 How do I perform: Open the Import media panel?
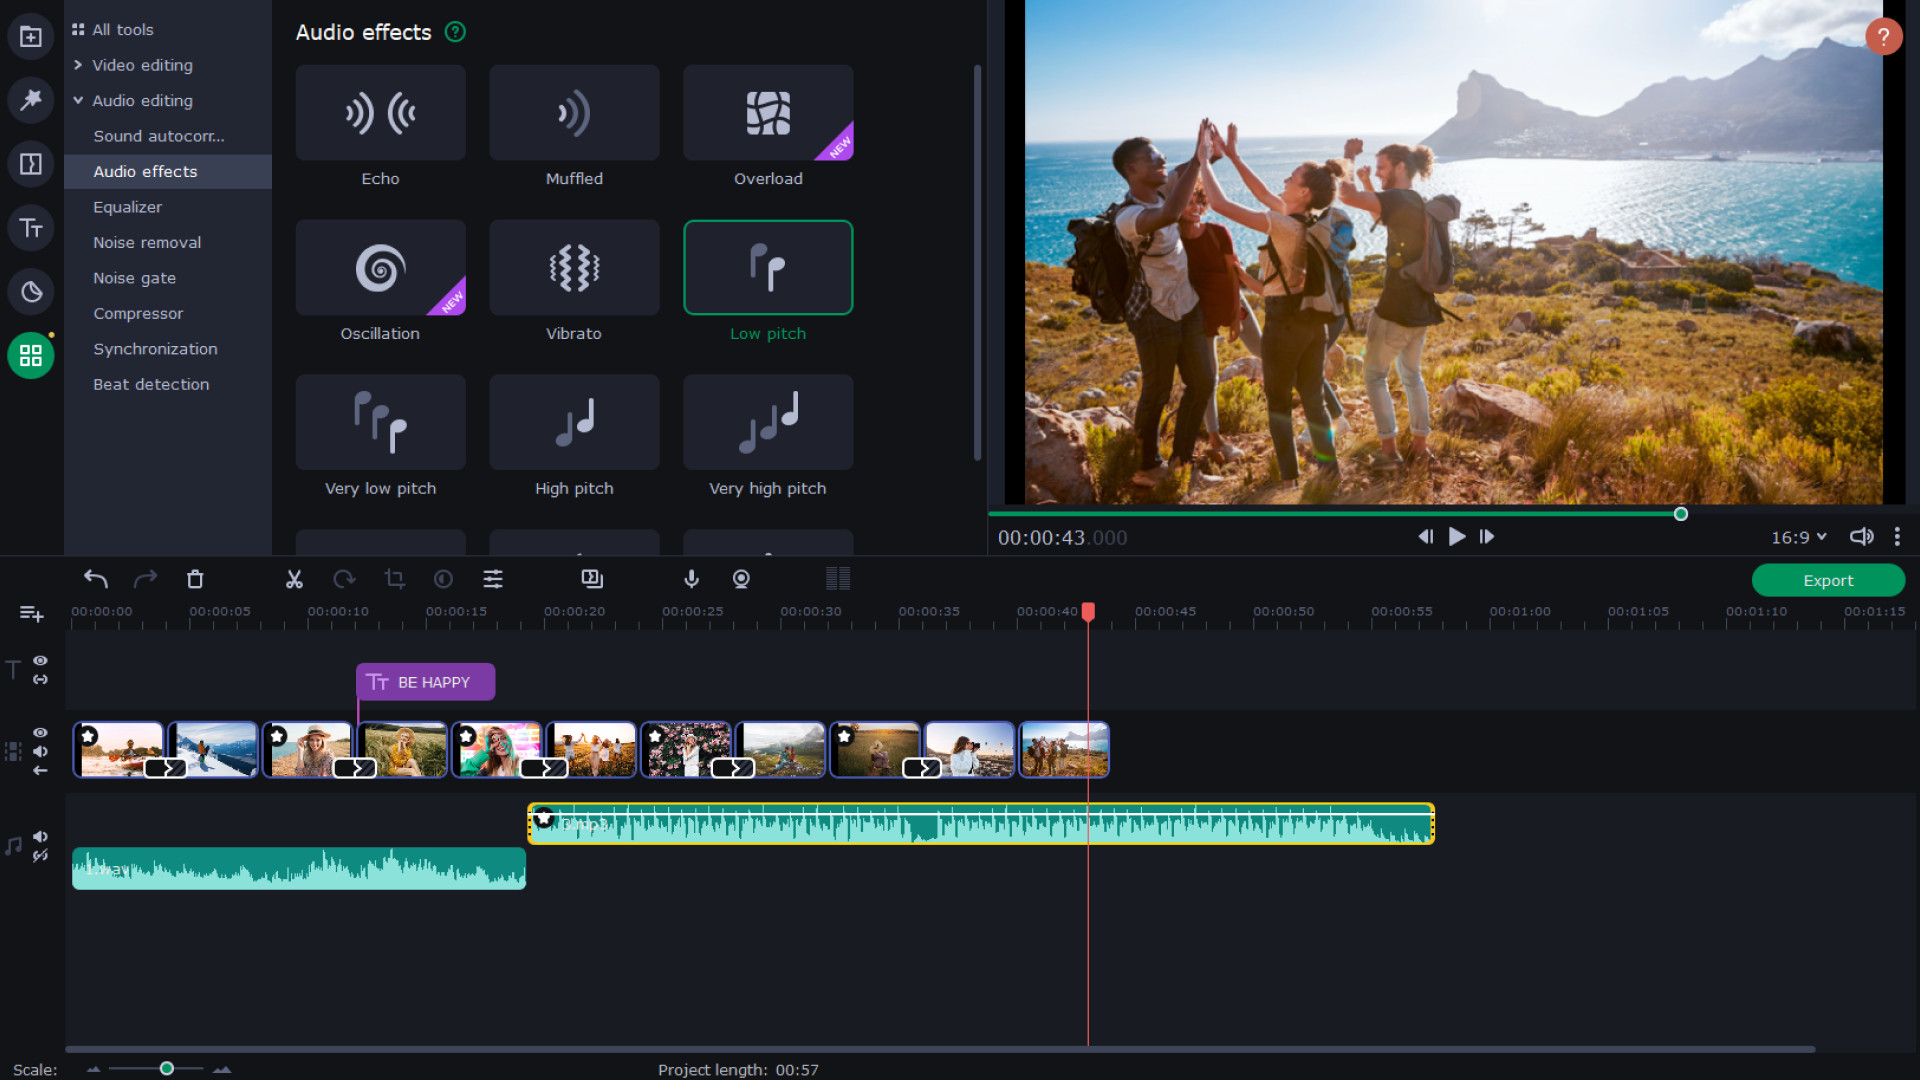click(x=31, y=36)
